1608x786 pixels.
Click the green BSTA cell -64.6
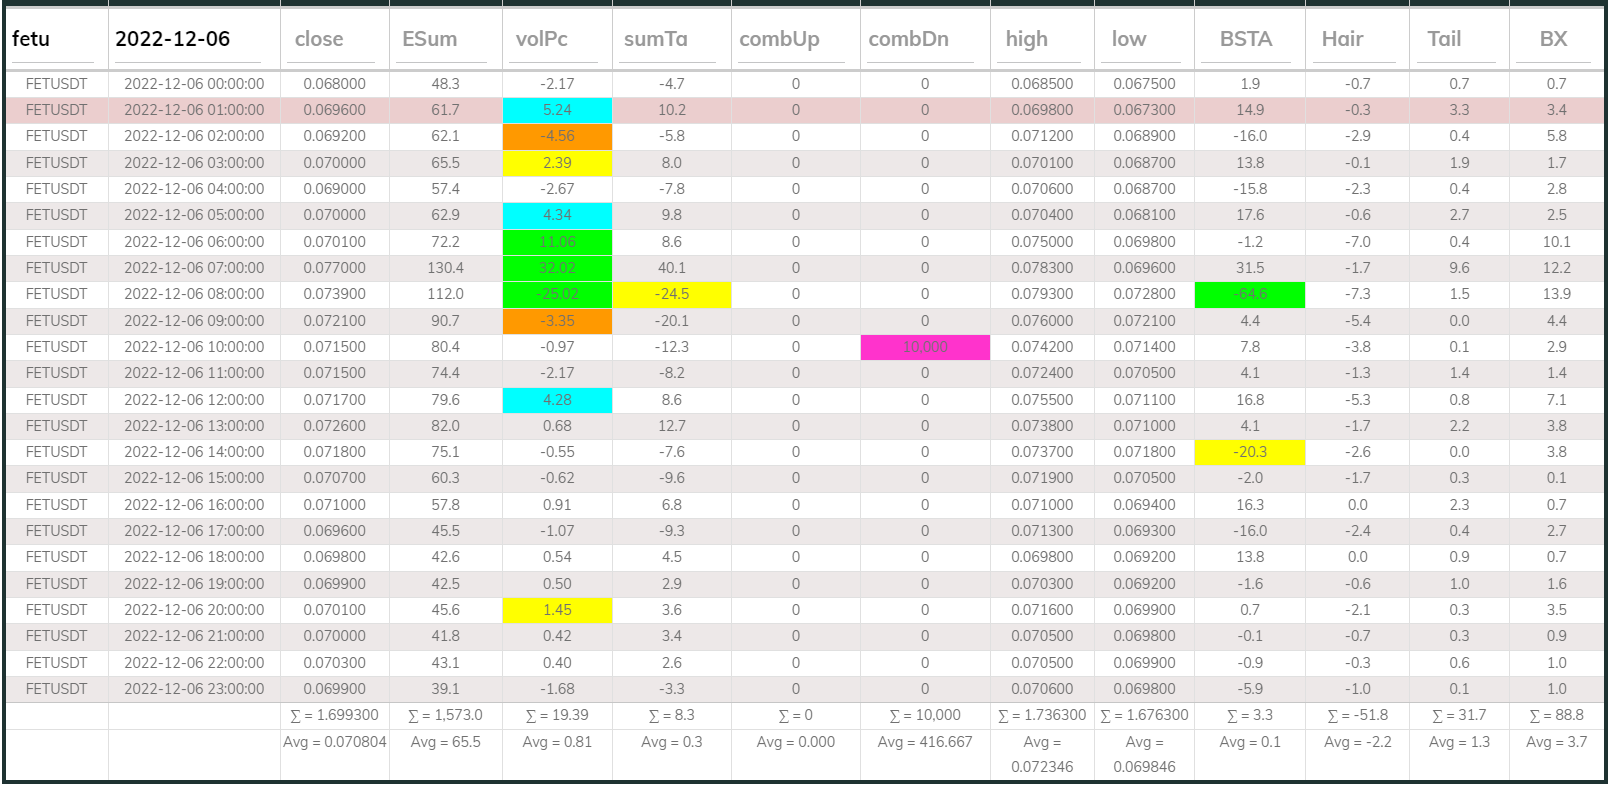[1250, 294]
